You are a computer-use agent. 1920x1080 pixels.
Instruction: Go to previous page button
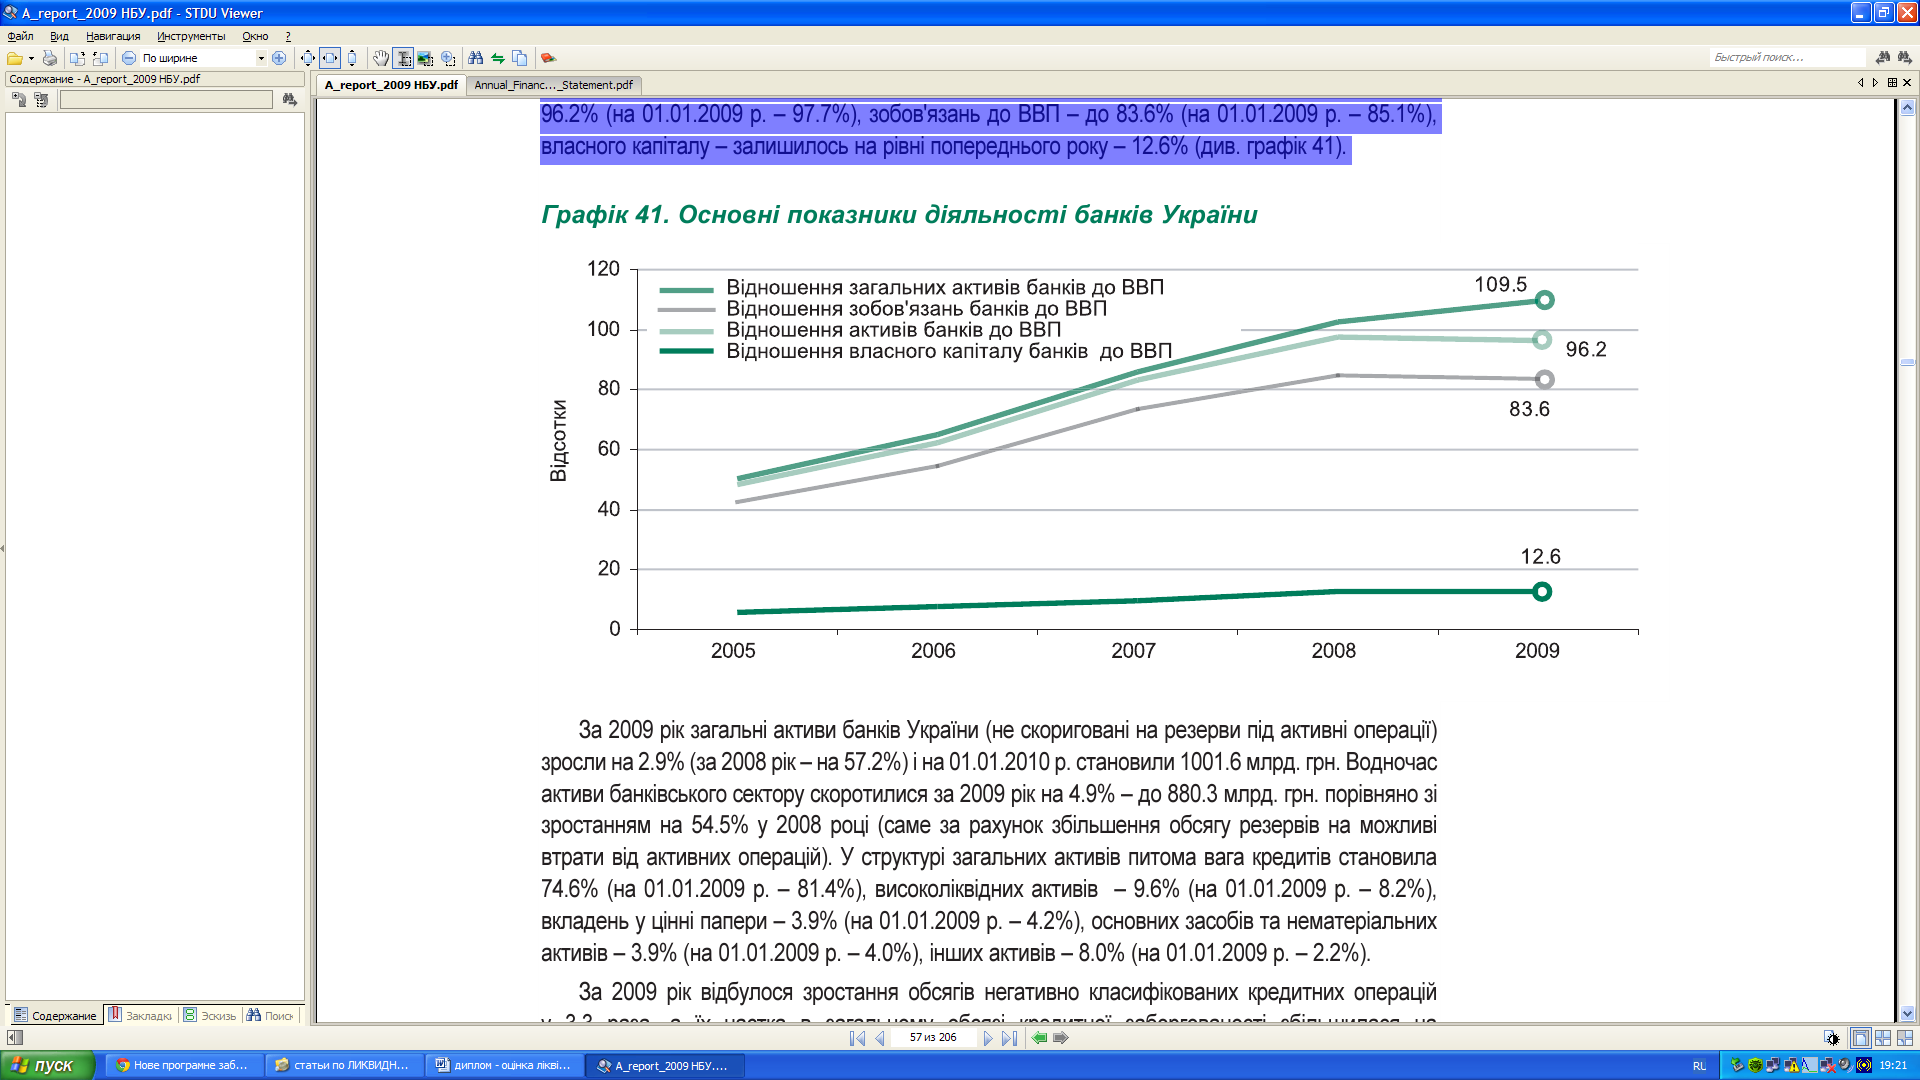coord(879,1038)
